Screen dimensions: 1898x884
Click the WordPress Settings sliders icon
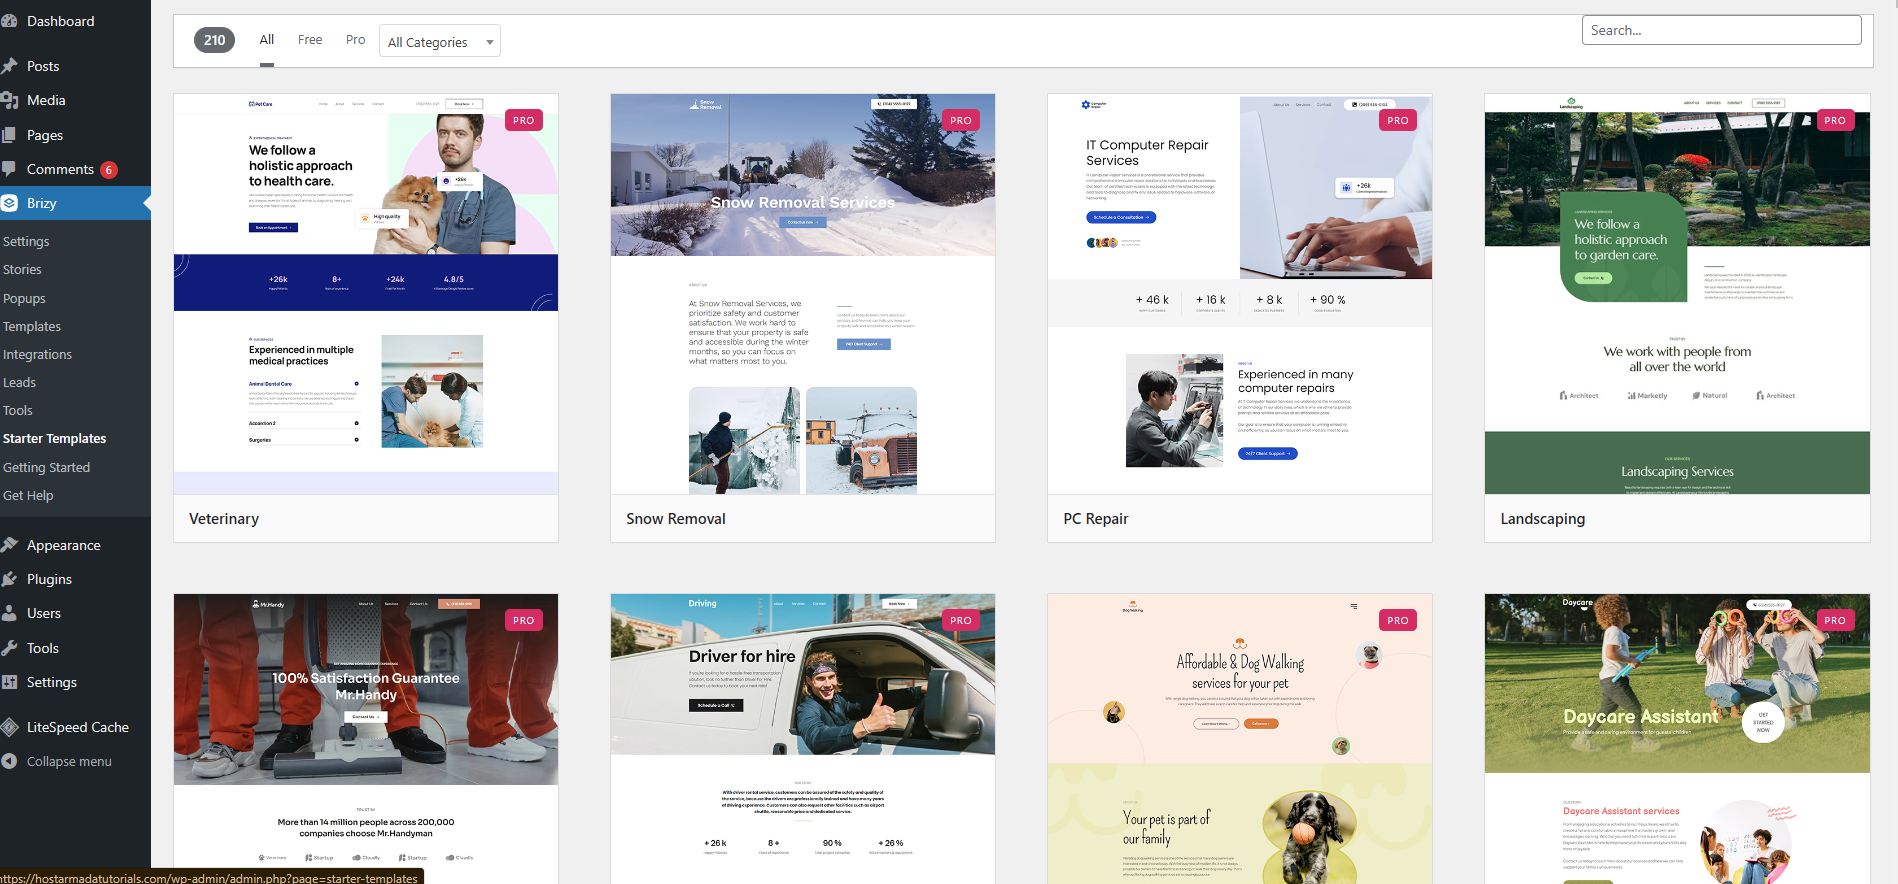pyautogui.click(x=9, y=682)
